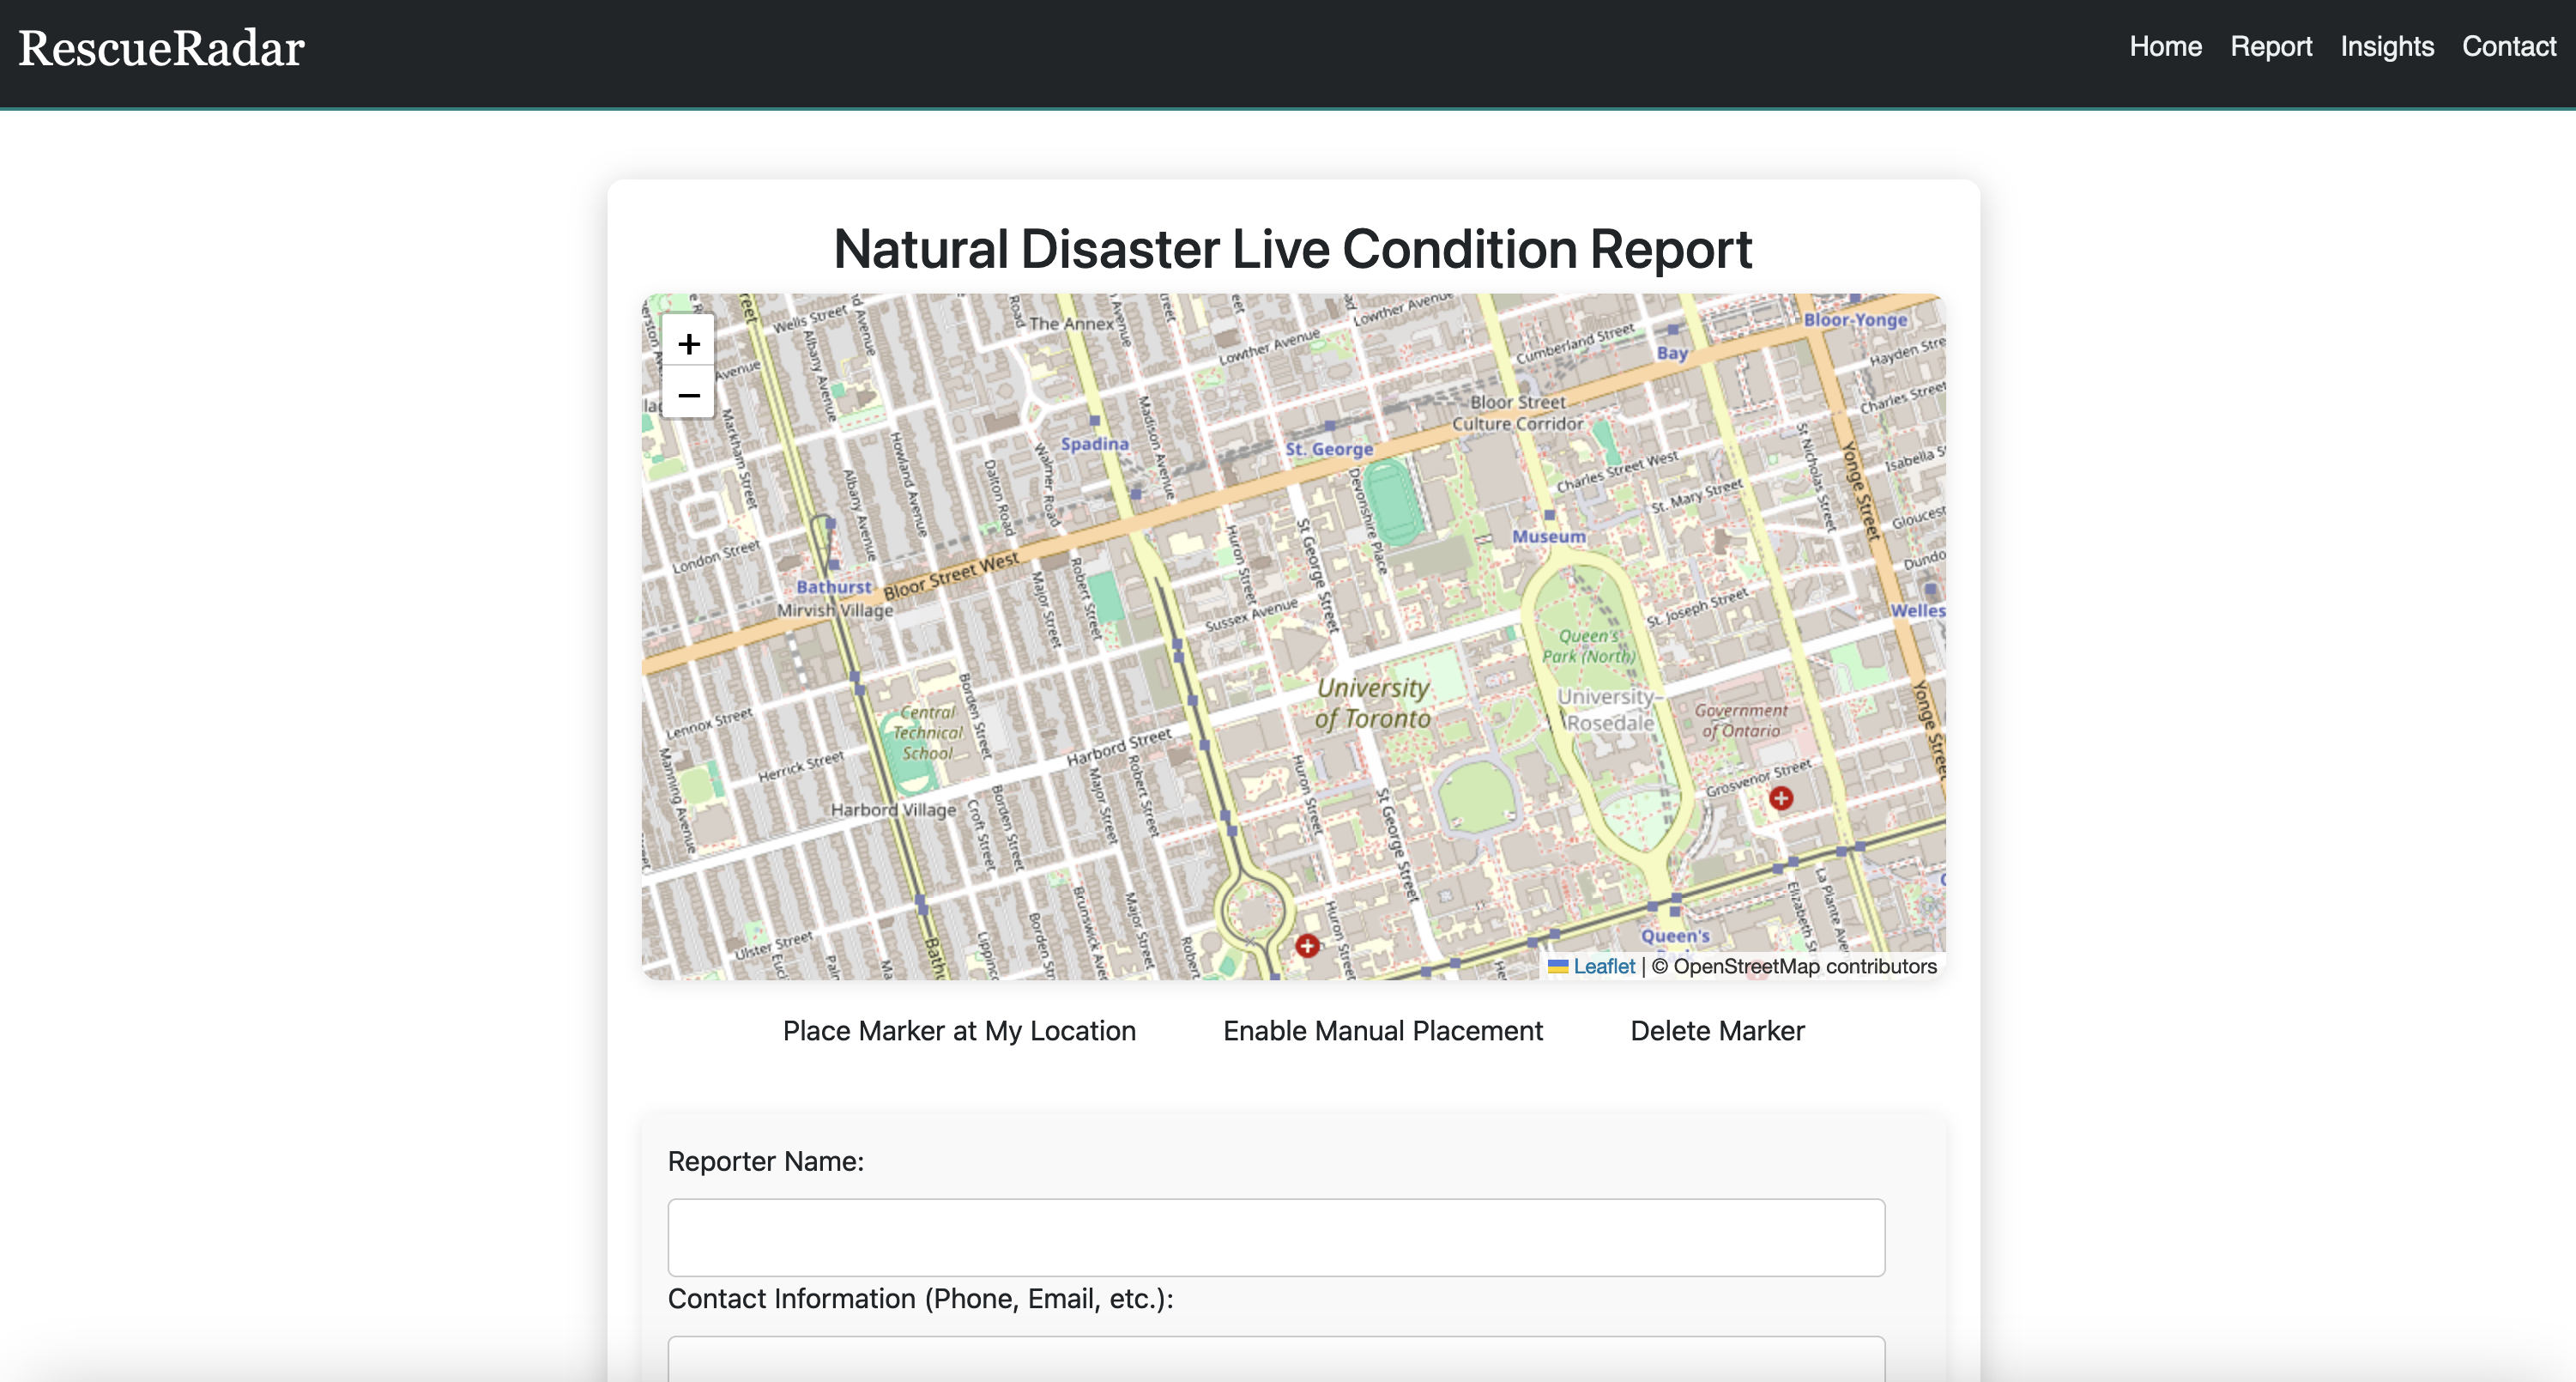Screen dimensions: 2576x1382
Task: Focus the Reporter Name field
Action: pyautogui.click(x=1275, y=1237)
